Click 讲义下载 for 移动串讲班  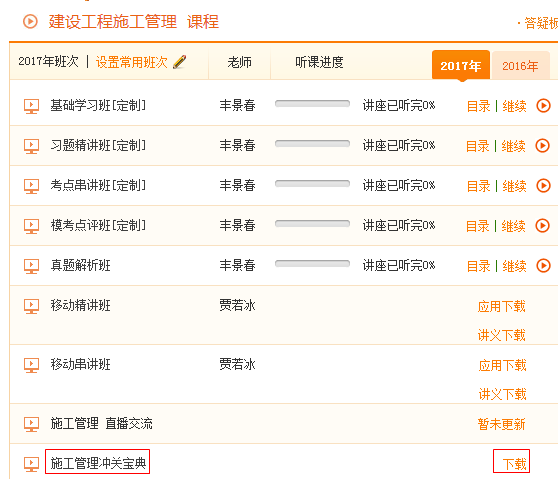[502, 394]
